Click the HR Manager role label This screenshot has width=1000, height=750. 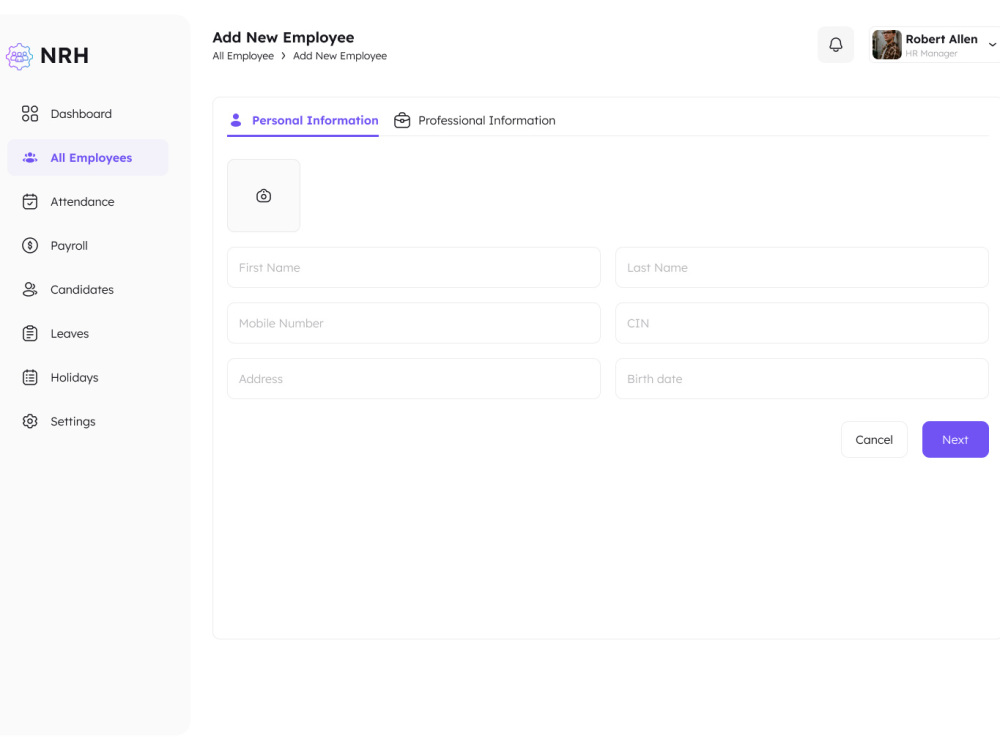931,54
